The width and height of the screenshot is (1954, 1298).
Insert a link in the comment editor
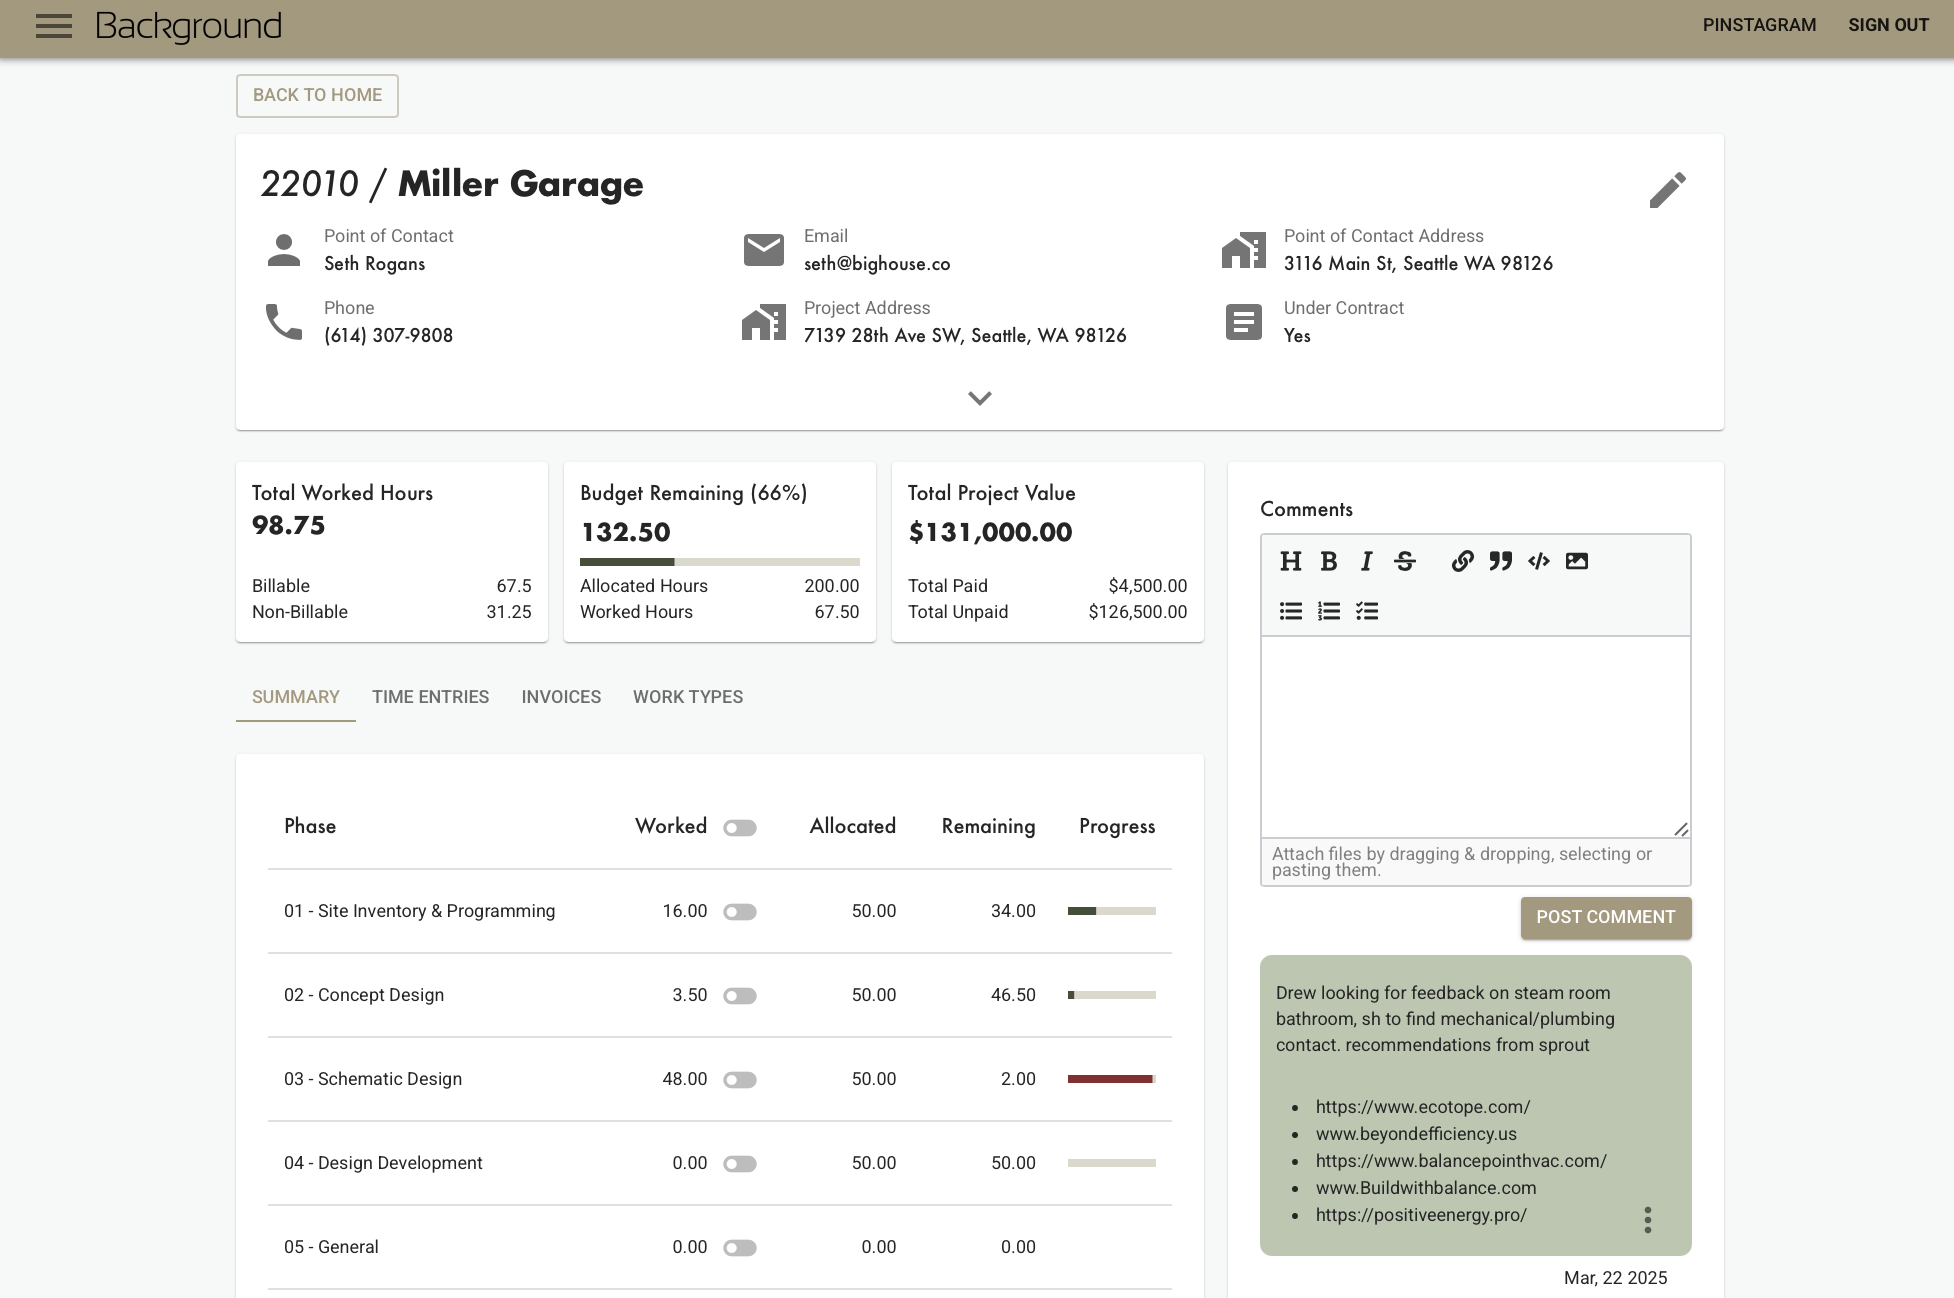1462,561
